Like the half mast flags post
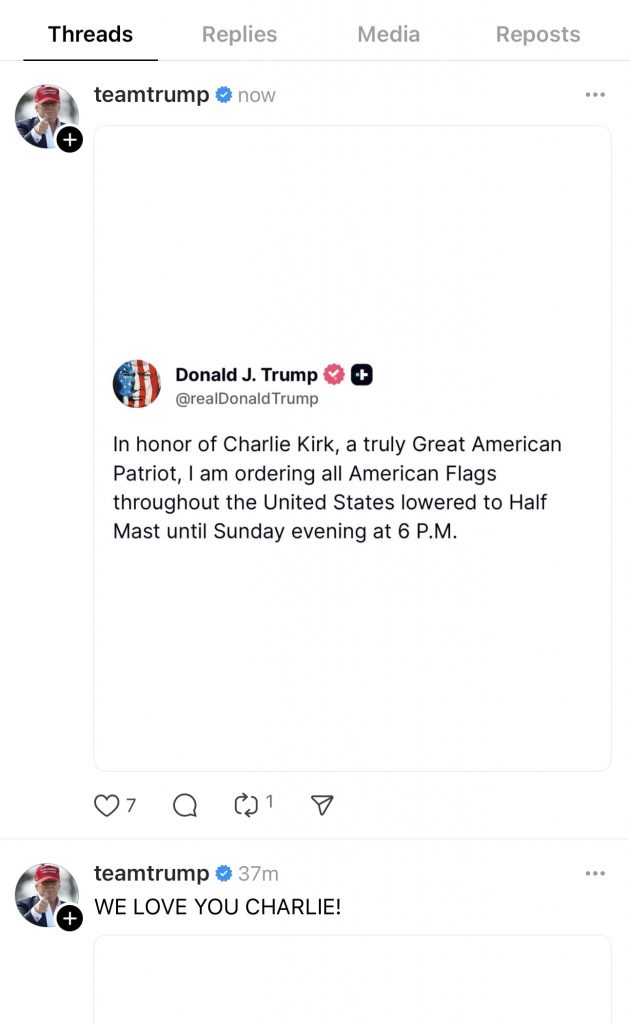Viewport: 629px width, 1024px height. 107,805
